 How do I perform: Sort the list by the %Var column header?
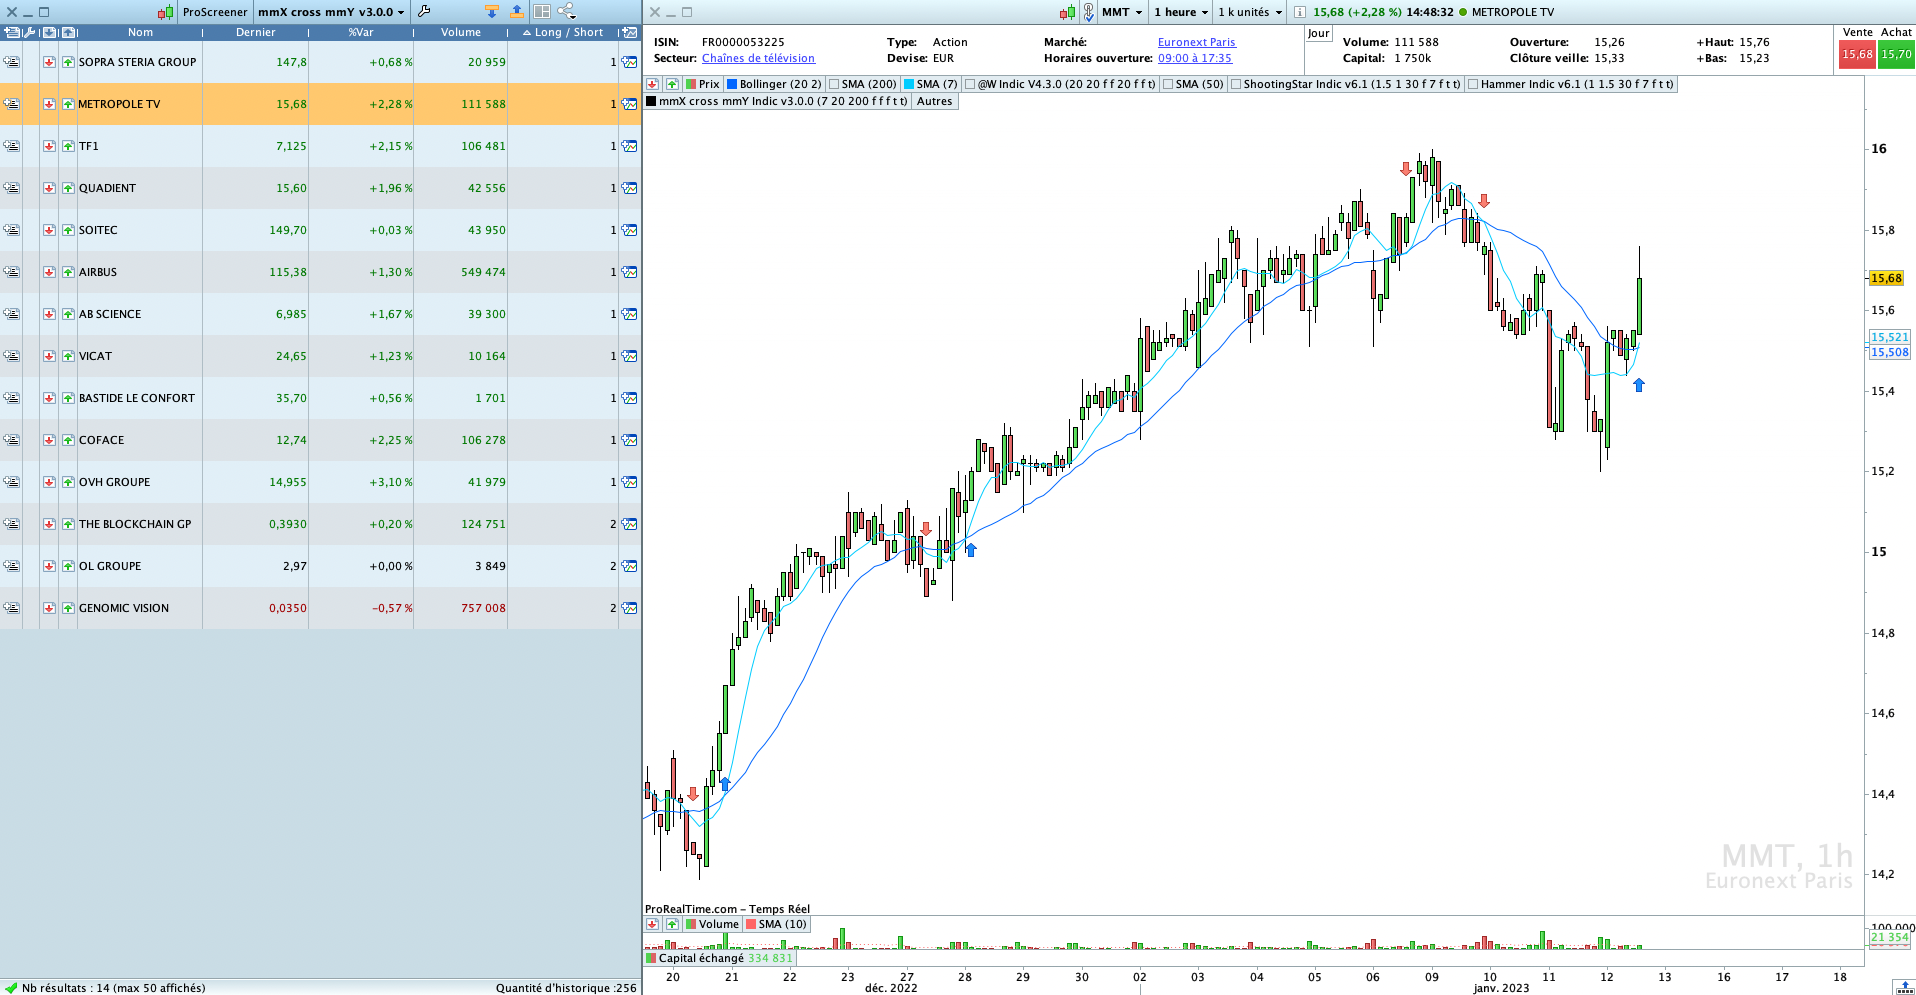[x=361, y=32]
